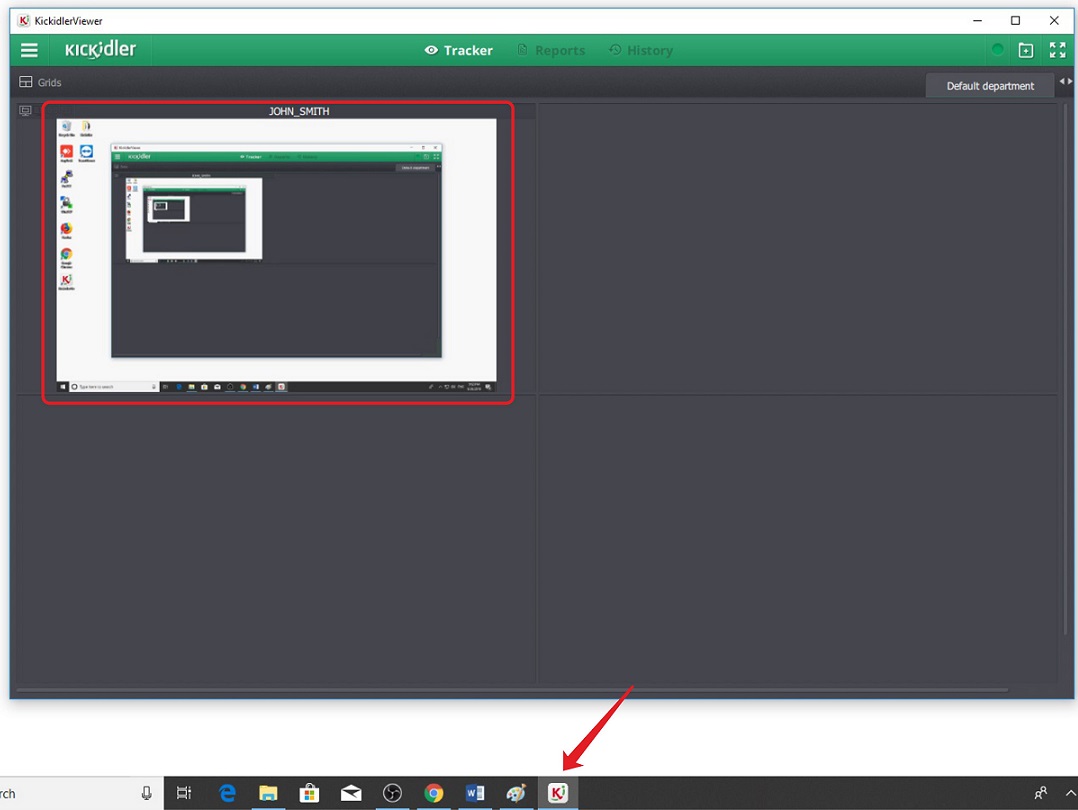The width and height of the screenshot is (1078, 810).
Task: Open the Reports tab
Action: [x=551, y=50]
